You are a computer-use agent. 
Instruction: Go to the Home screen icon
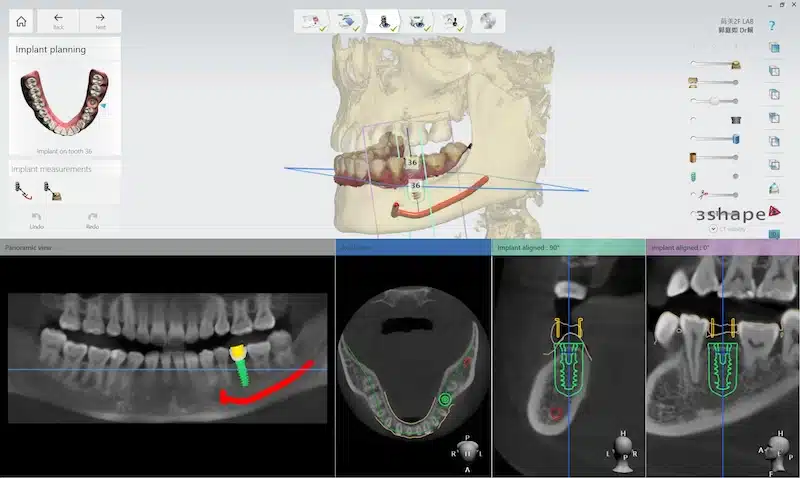coord(21,21)
